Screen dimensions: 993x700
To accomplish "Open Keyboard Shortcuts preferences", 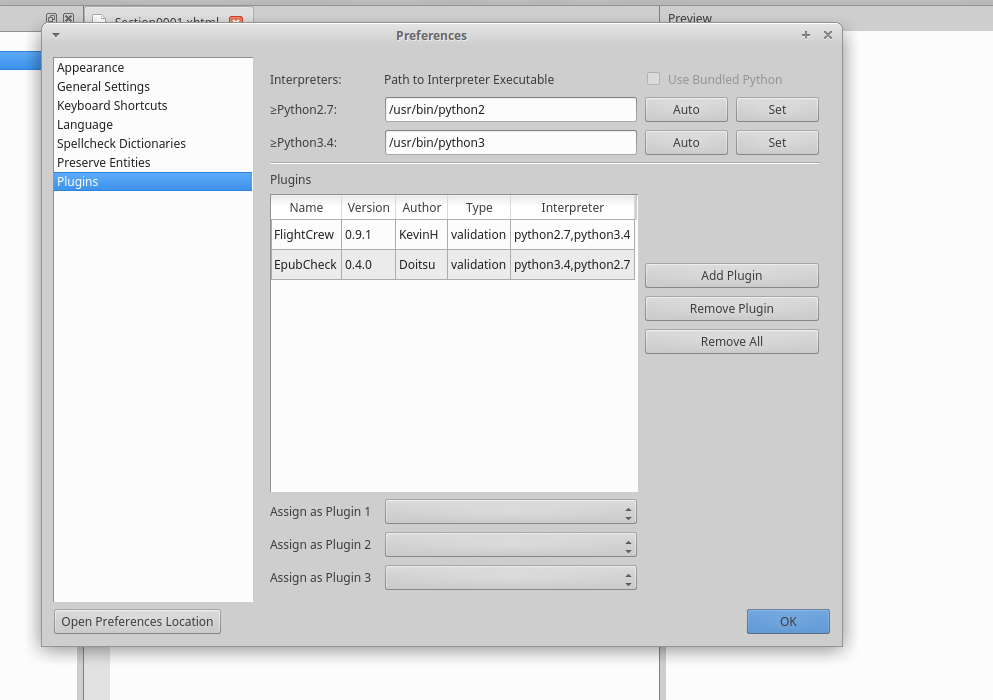I will (x=153, y=106).
